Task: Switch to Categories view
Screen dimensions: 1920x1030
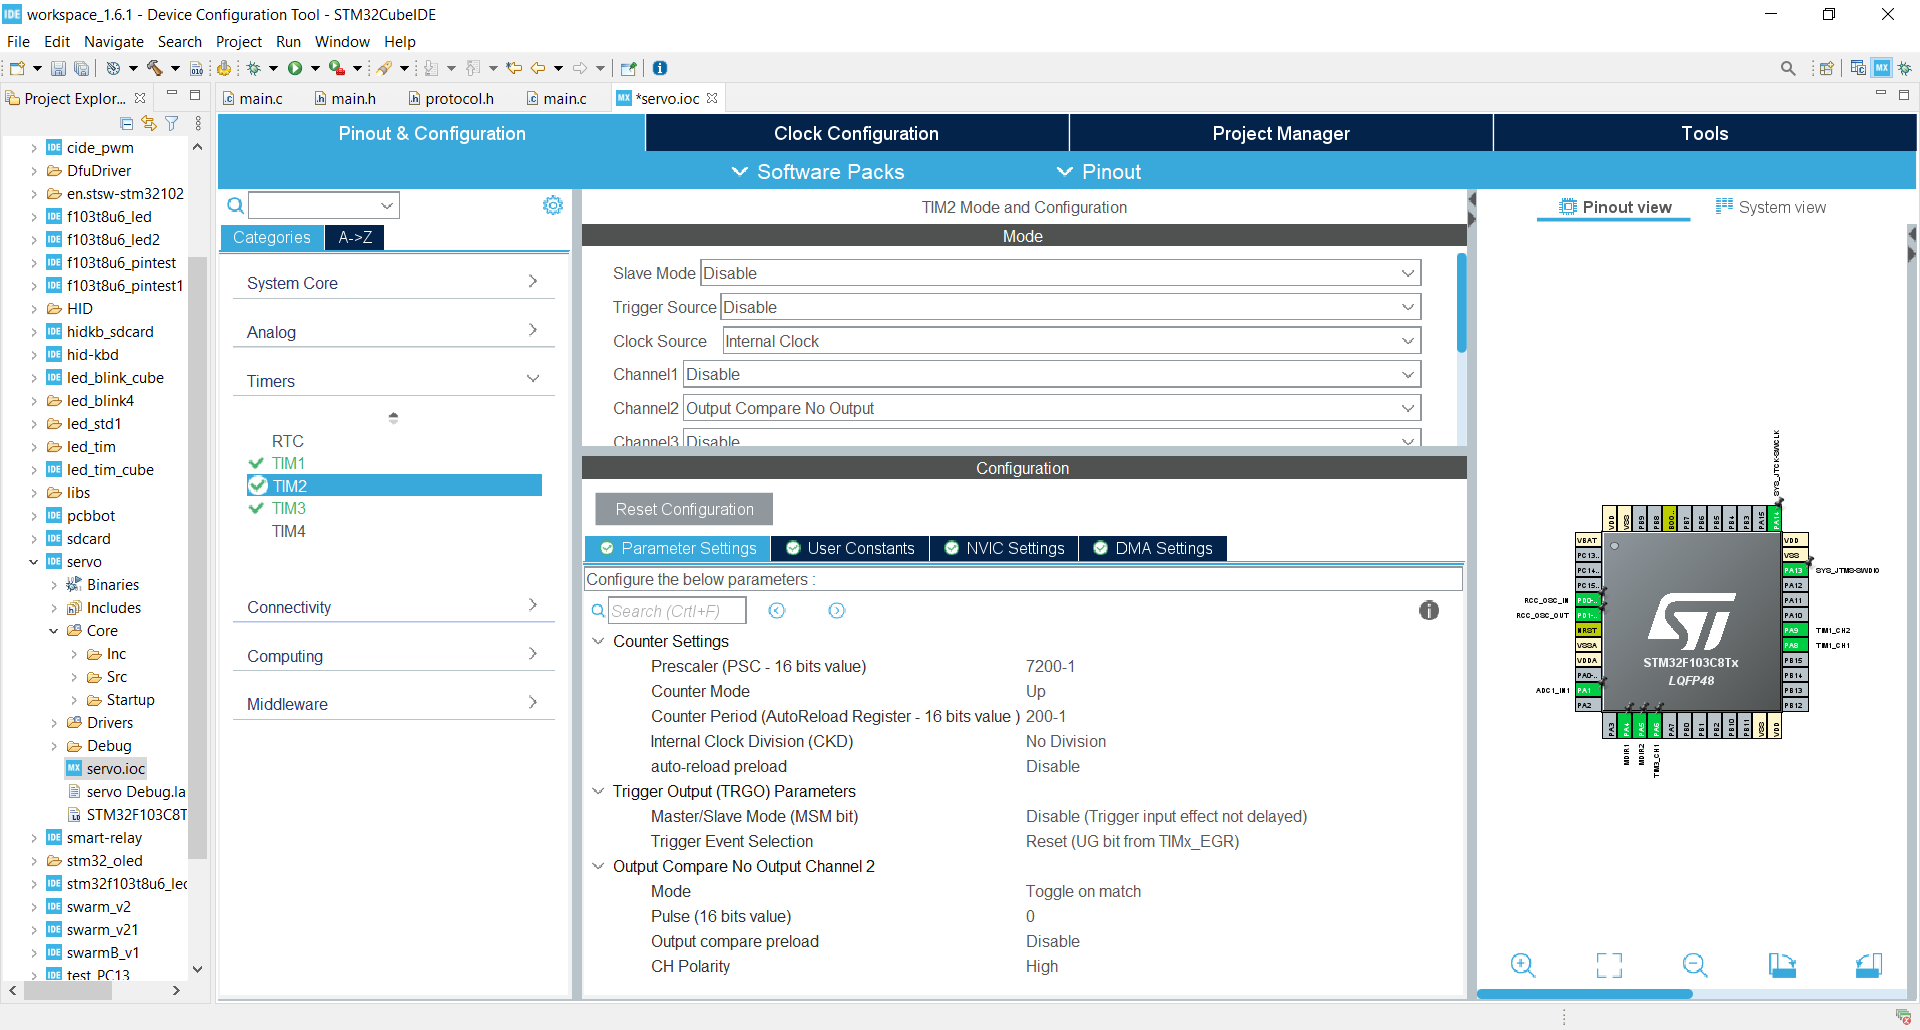Action: [272, 237]
